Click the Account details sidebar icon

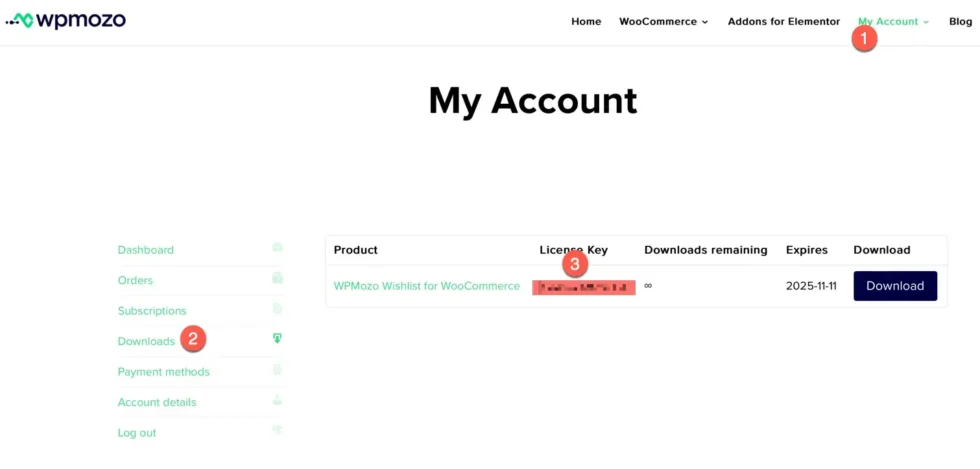277,400
